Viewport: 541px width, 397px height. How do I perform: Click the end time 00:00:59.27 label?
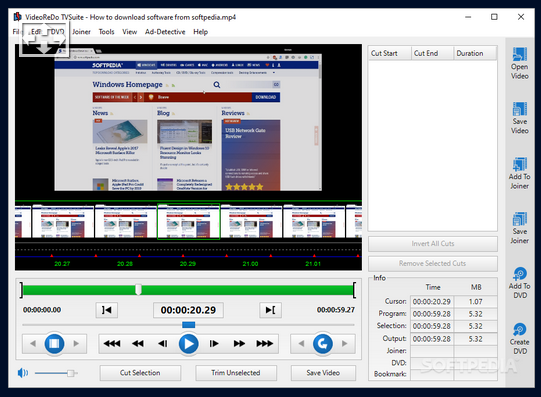(336, 310)
